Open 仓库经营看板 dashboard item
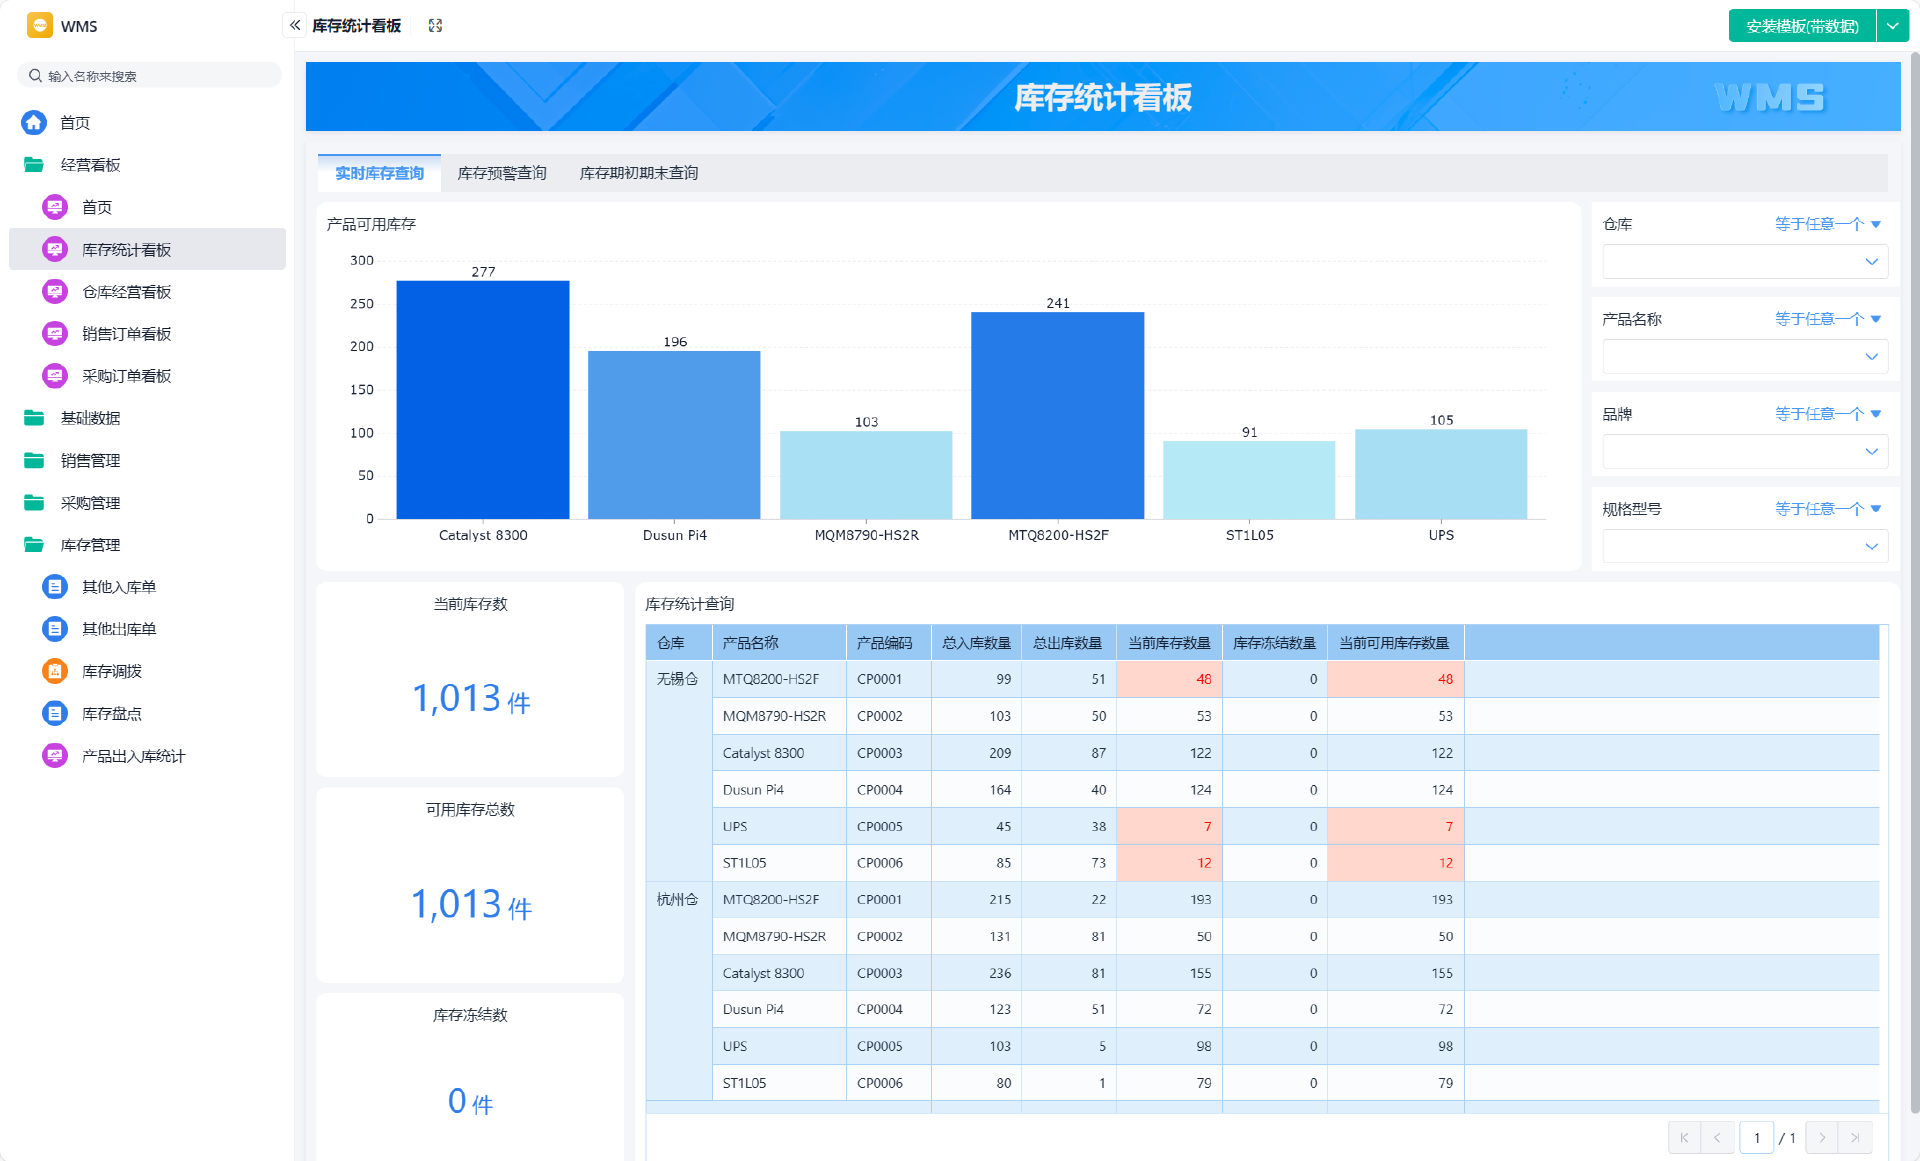 [126, 292]
